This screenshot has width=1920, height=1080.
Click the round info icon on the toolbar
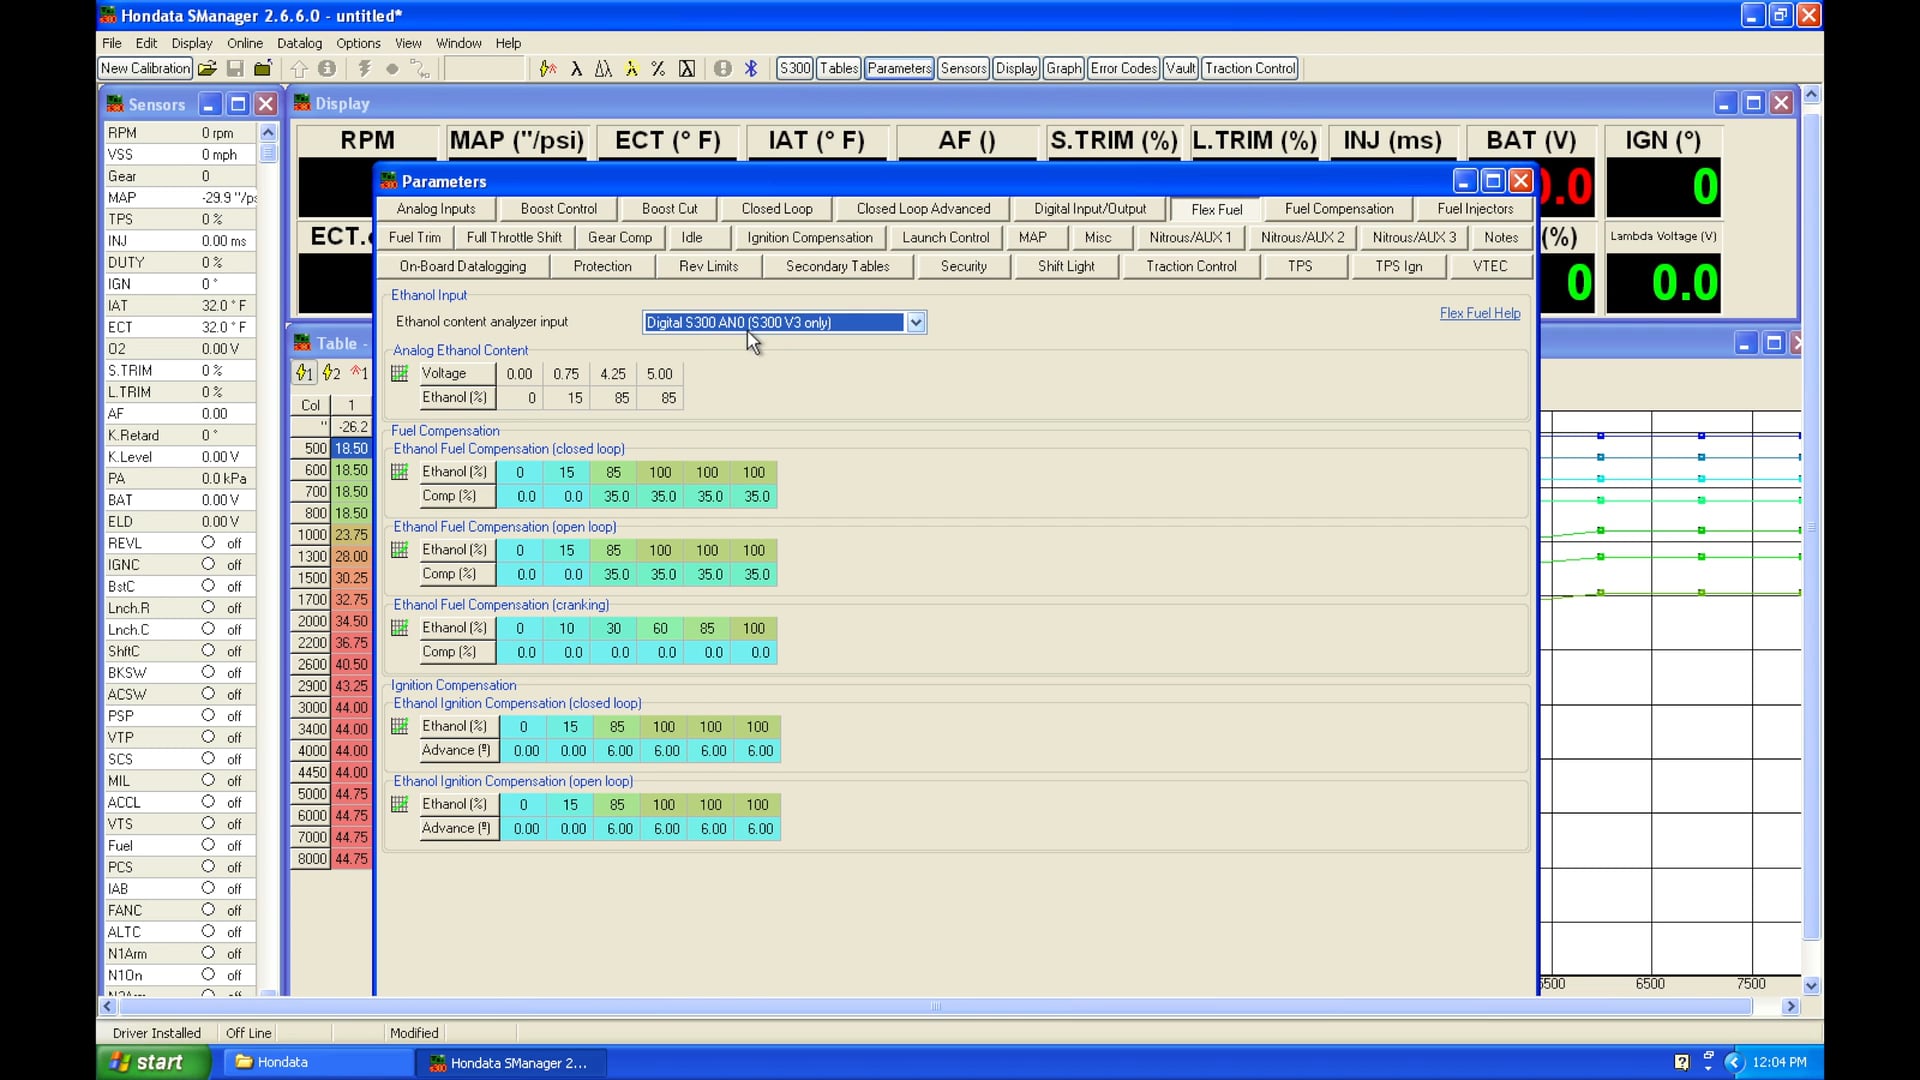click(328, 69)
